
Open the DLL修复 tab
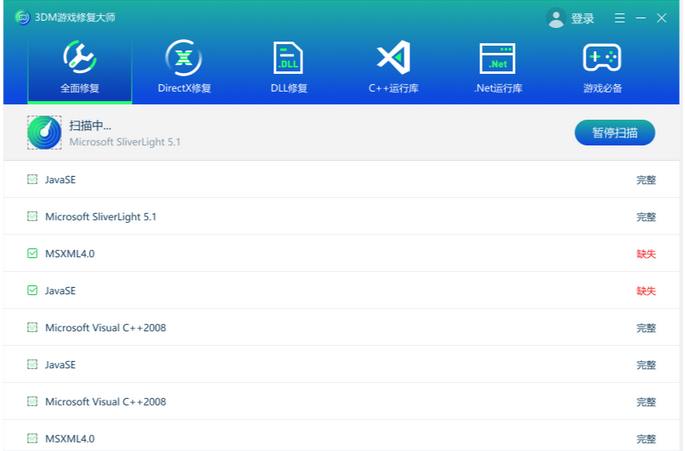tap(288, 69)
